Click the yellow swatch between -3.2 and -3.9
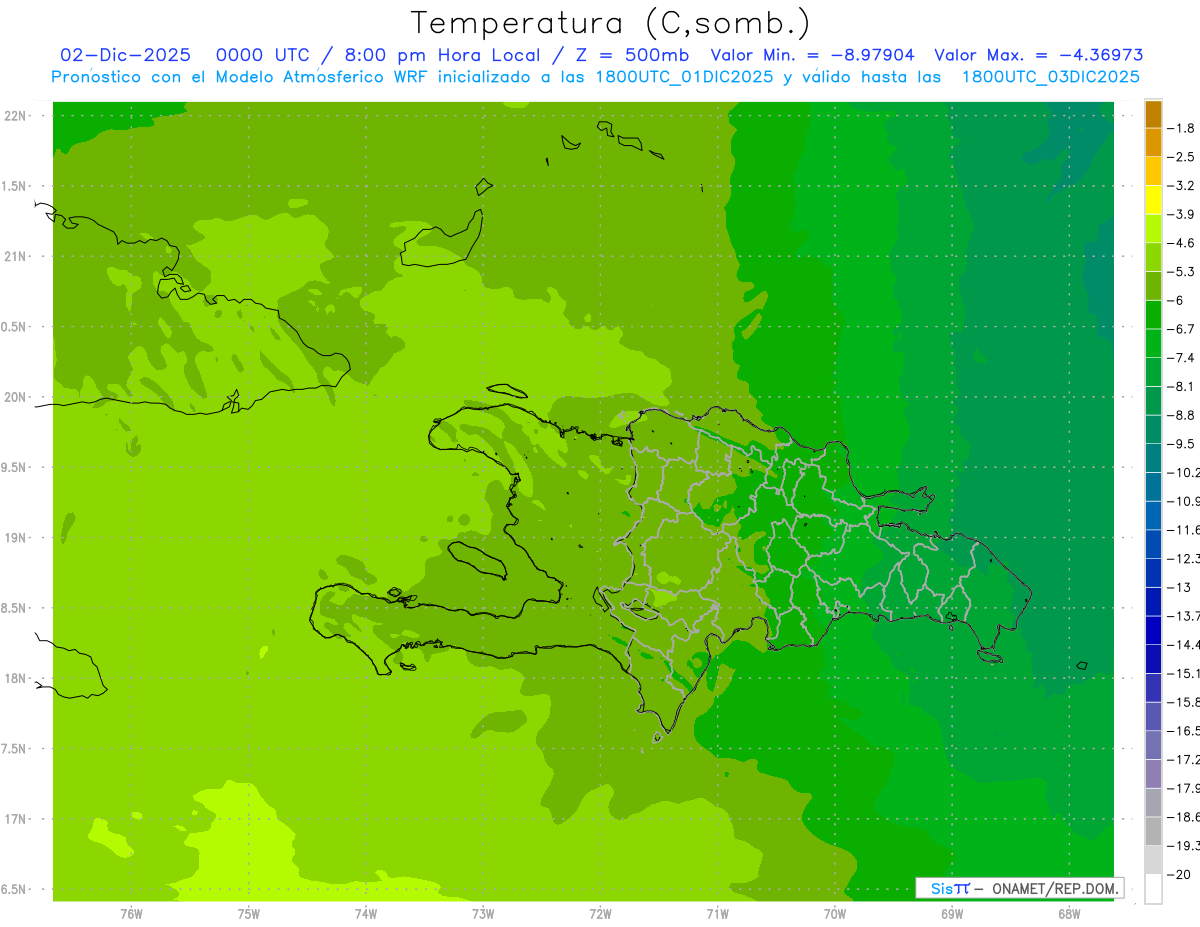The width and height of the screenshot is (1200, 927). pyautogui.click(x=1153, y=200)
